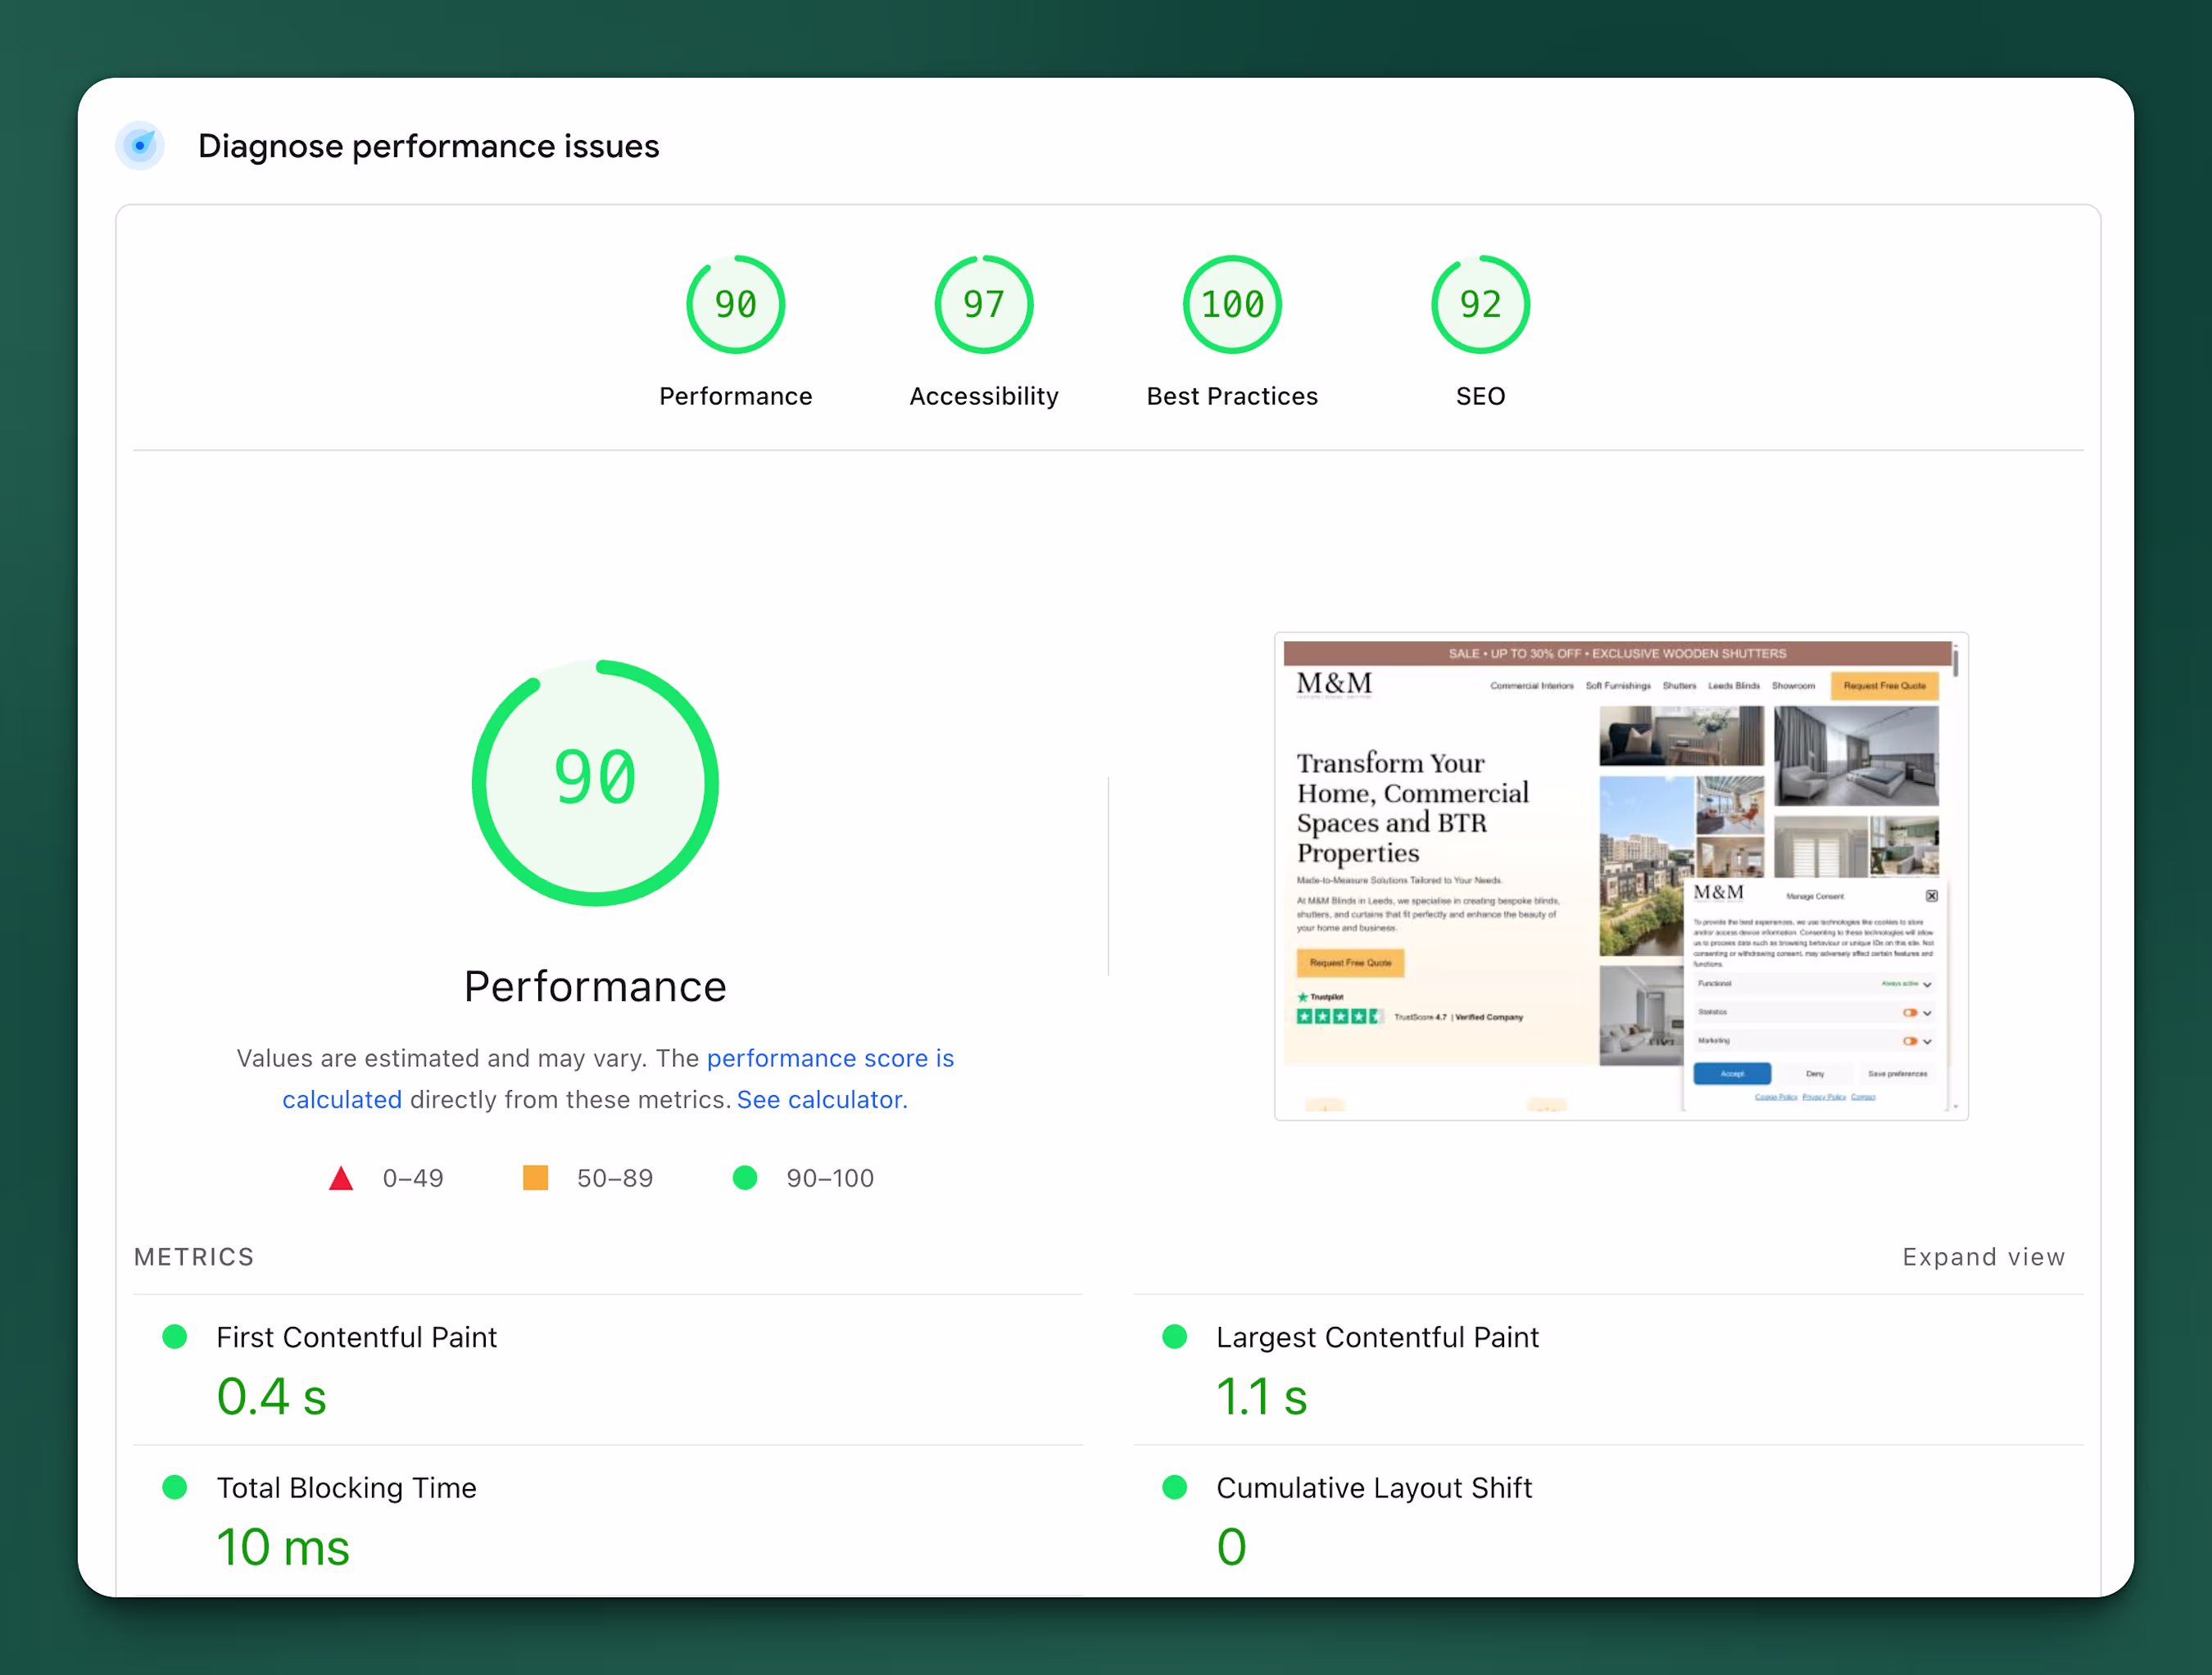Close the Manage Consent popup in screenshot
Image resolution: width=2212 pixels, height=1675 pixels.
[1931, 896]
